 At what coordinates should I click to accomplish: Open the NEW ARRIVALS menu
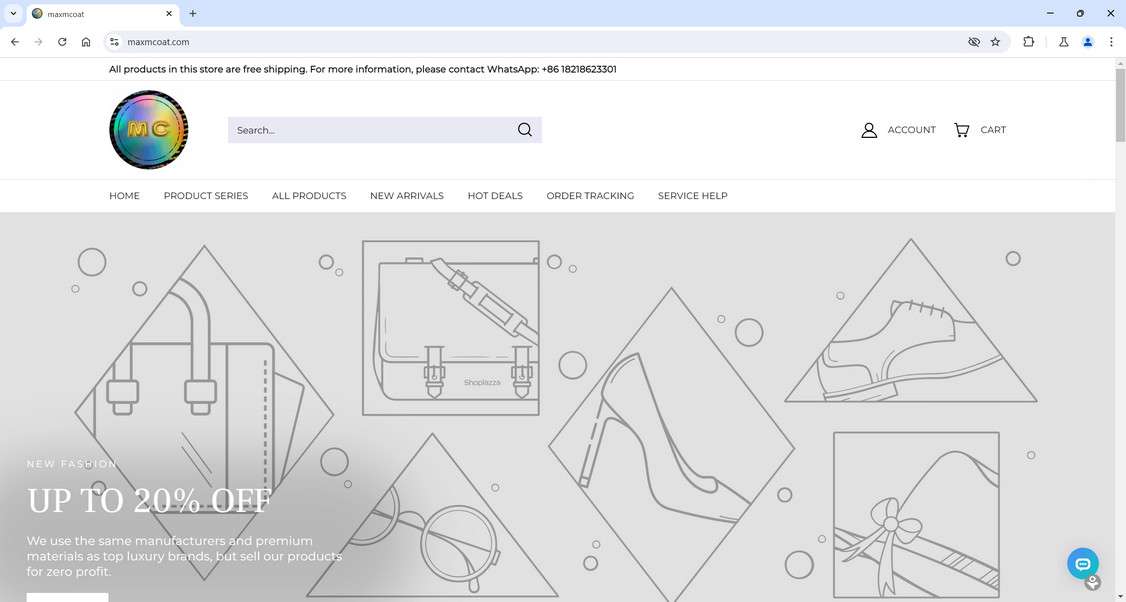point(406,195)
